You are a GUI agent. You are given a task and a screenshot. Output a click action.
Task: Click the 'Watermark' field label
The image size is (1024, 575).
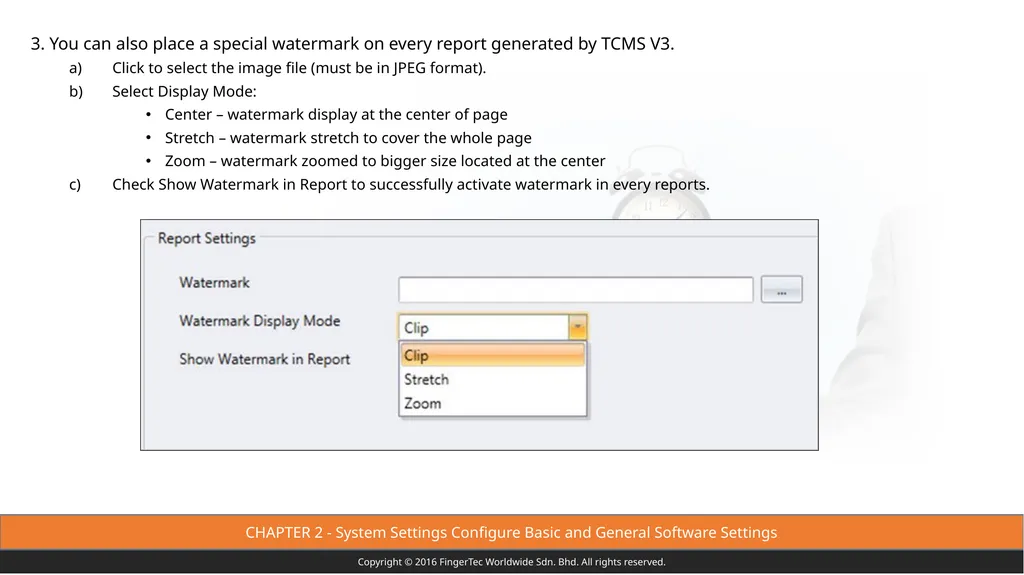pos(214,283)
